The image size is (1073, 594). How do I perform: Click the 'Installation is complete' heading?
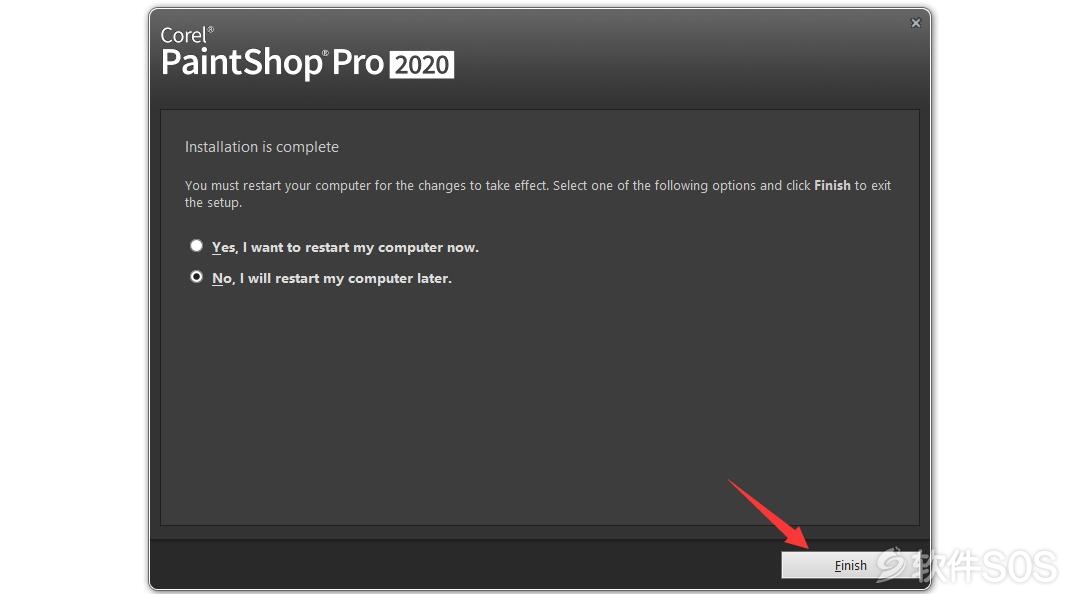(261, 147)
